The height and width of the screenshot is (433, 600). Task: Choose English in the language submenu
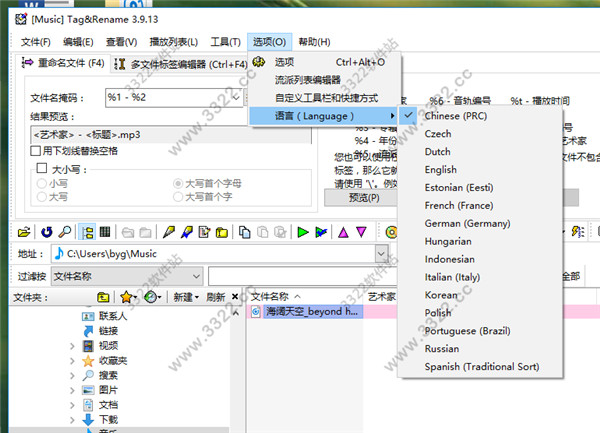click(x=480, y=169)
